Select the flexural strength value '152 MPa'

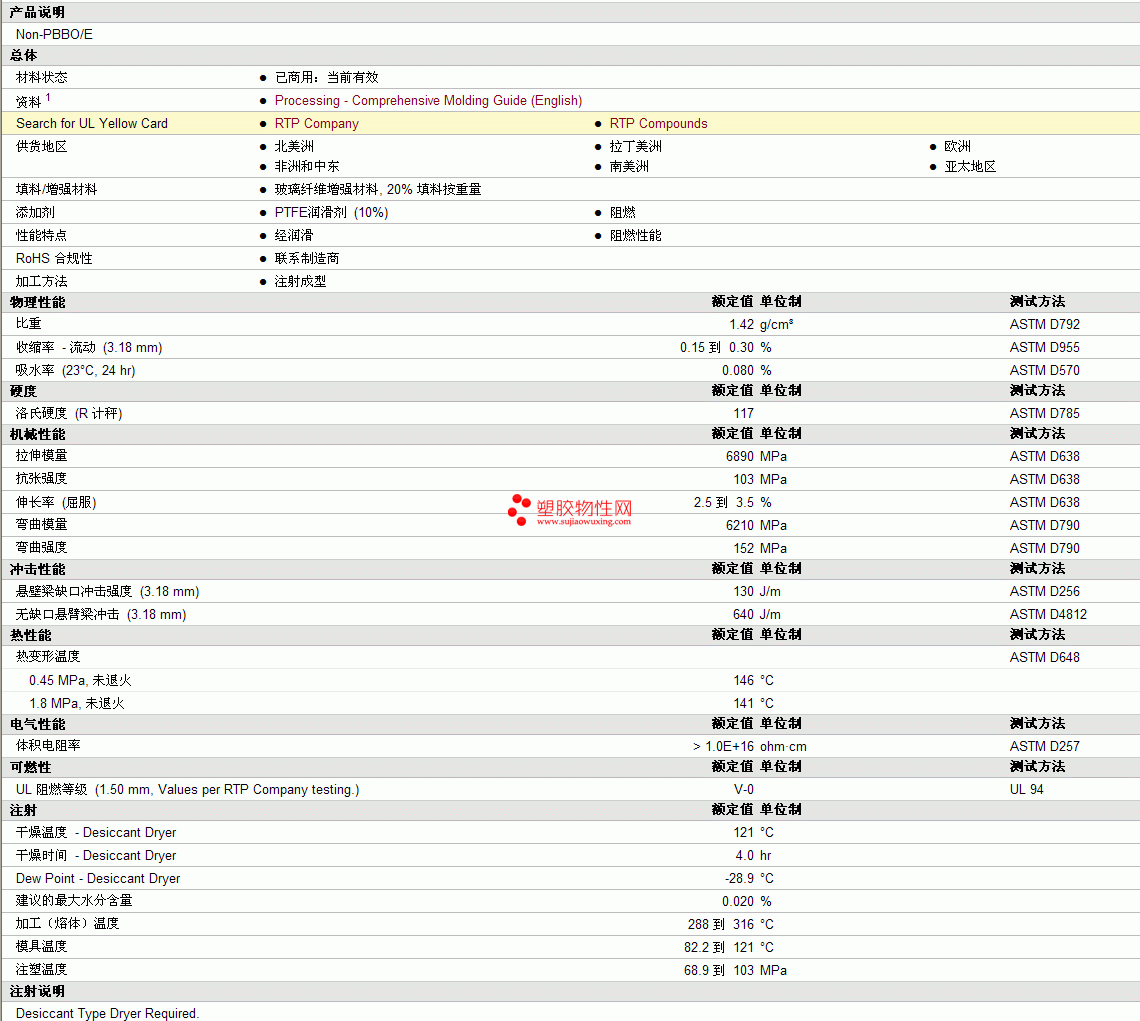coord(760,548)
